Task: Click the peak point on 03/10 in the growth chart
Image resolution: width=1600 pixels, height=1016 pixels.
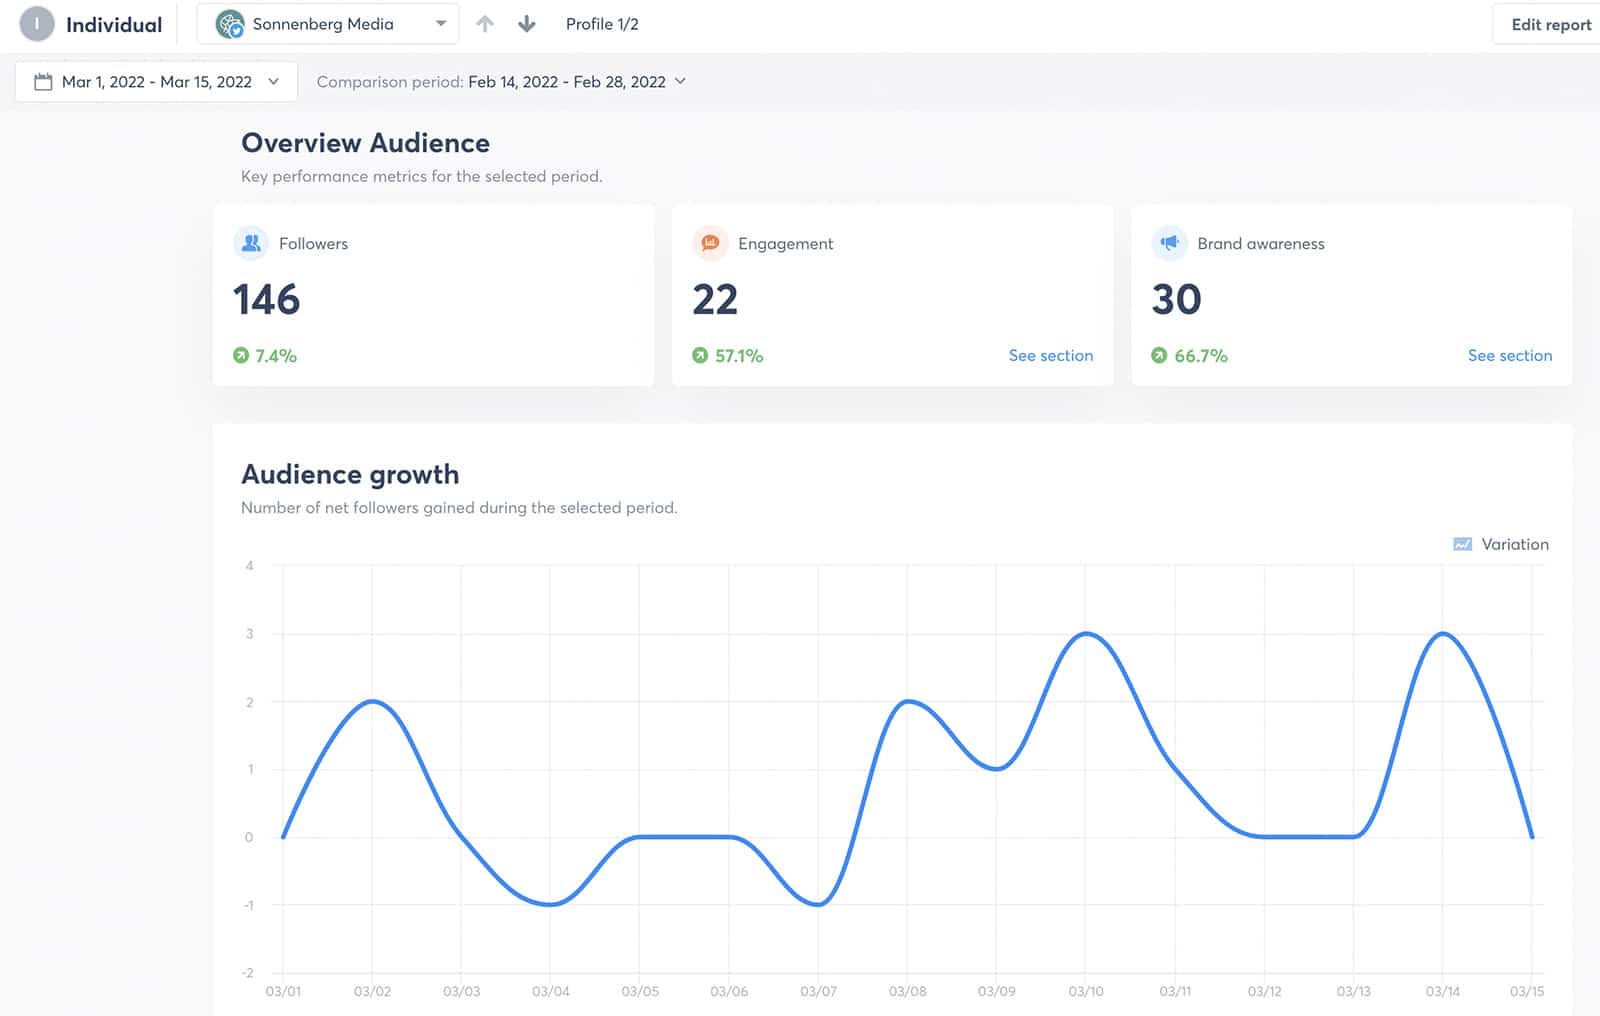Action: 1087,633
